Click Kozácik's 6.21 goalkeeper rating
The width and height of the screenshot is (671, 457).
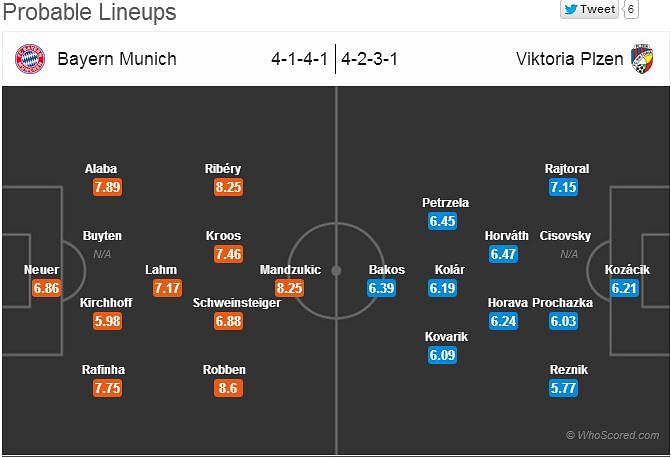point(624,288)
